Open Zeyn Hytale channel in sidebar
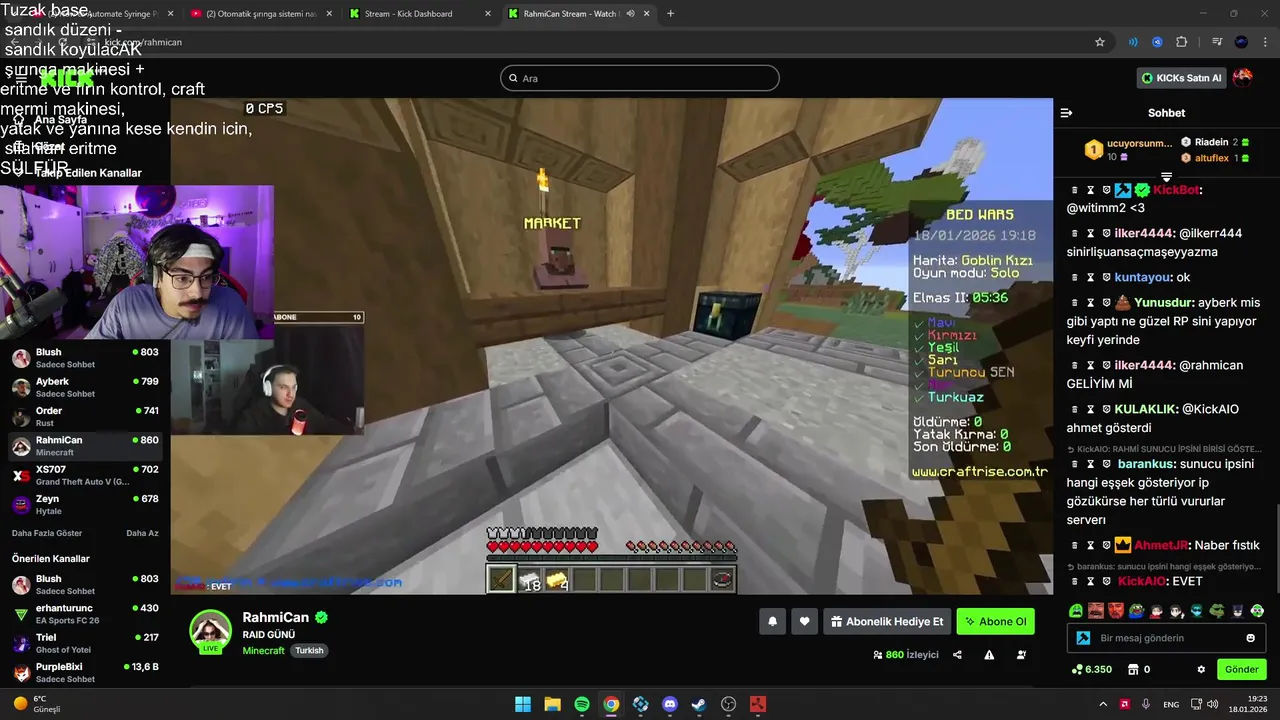The width and height of the screenshot is (1280, 720). (85, 504)
